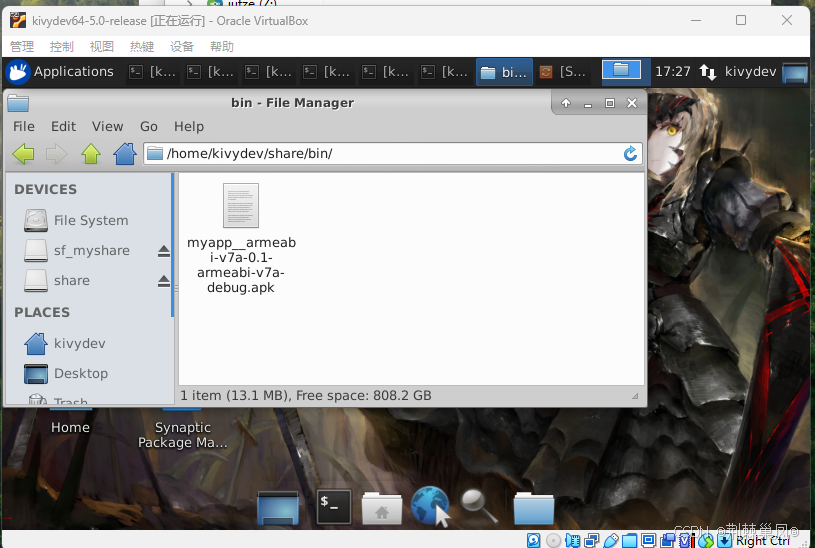This screenshot has width=815, height=548.
Task: Go to parent folder with up arrow
Action: (x=91, y=154)
